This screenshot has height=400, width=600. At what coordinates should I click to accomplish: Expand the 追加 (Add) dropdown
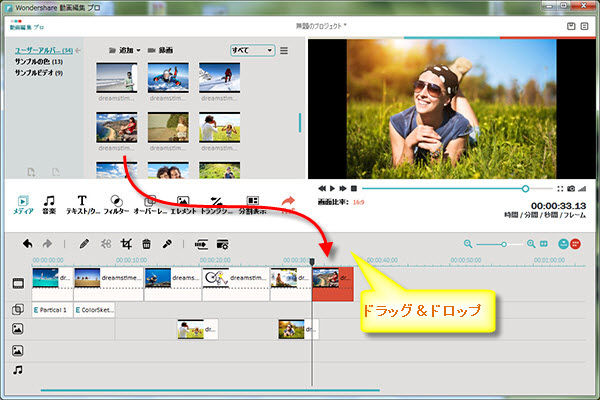125,49
